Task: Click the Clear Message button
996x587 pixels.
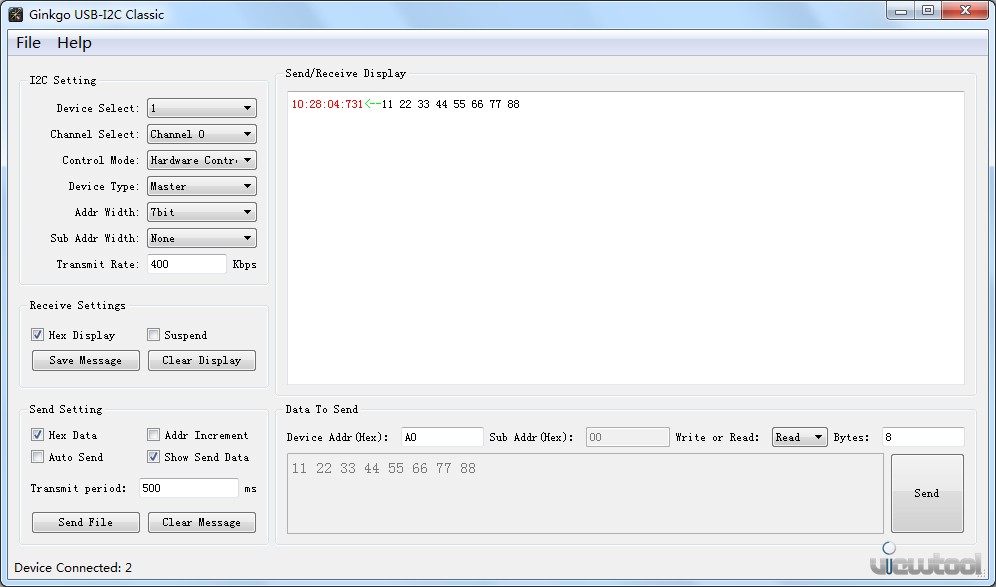Action: (x=202, y=522)
